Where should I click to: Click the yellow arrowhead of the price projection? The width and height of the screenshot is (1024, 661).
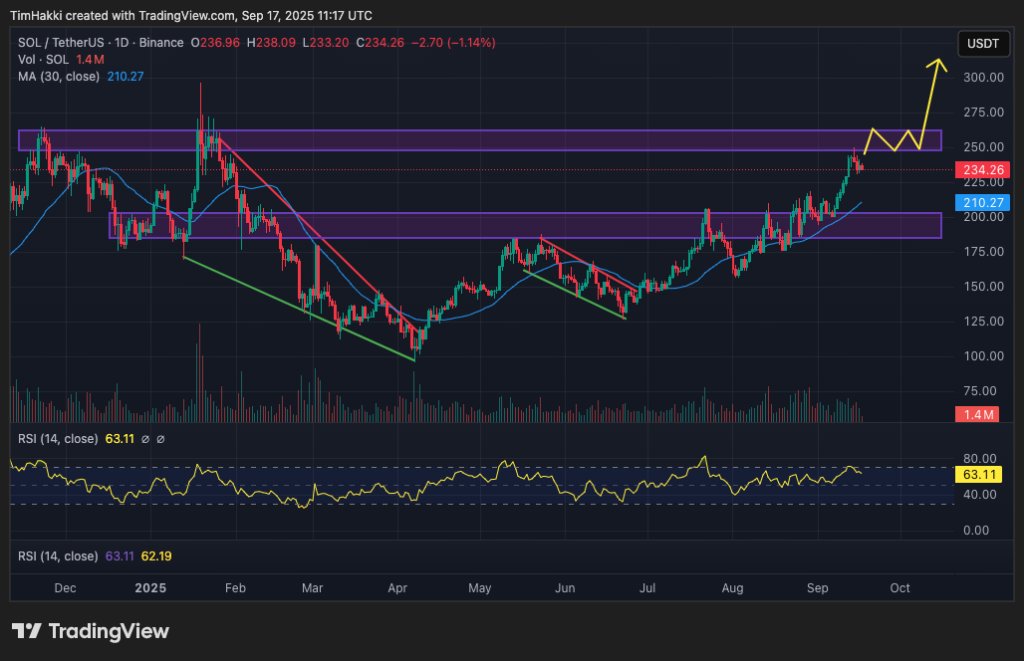(937, 64)
